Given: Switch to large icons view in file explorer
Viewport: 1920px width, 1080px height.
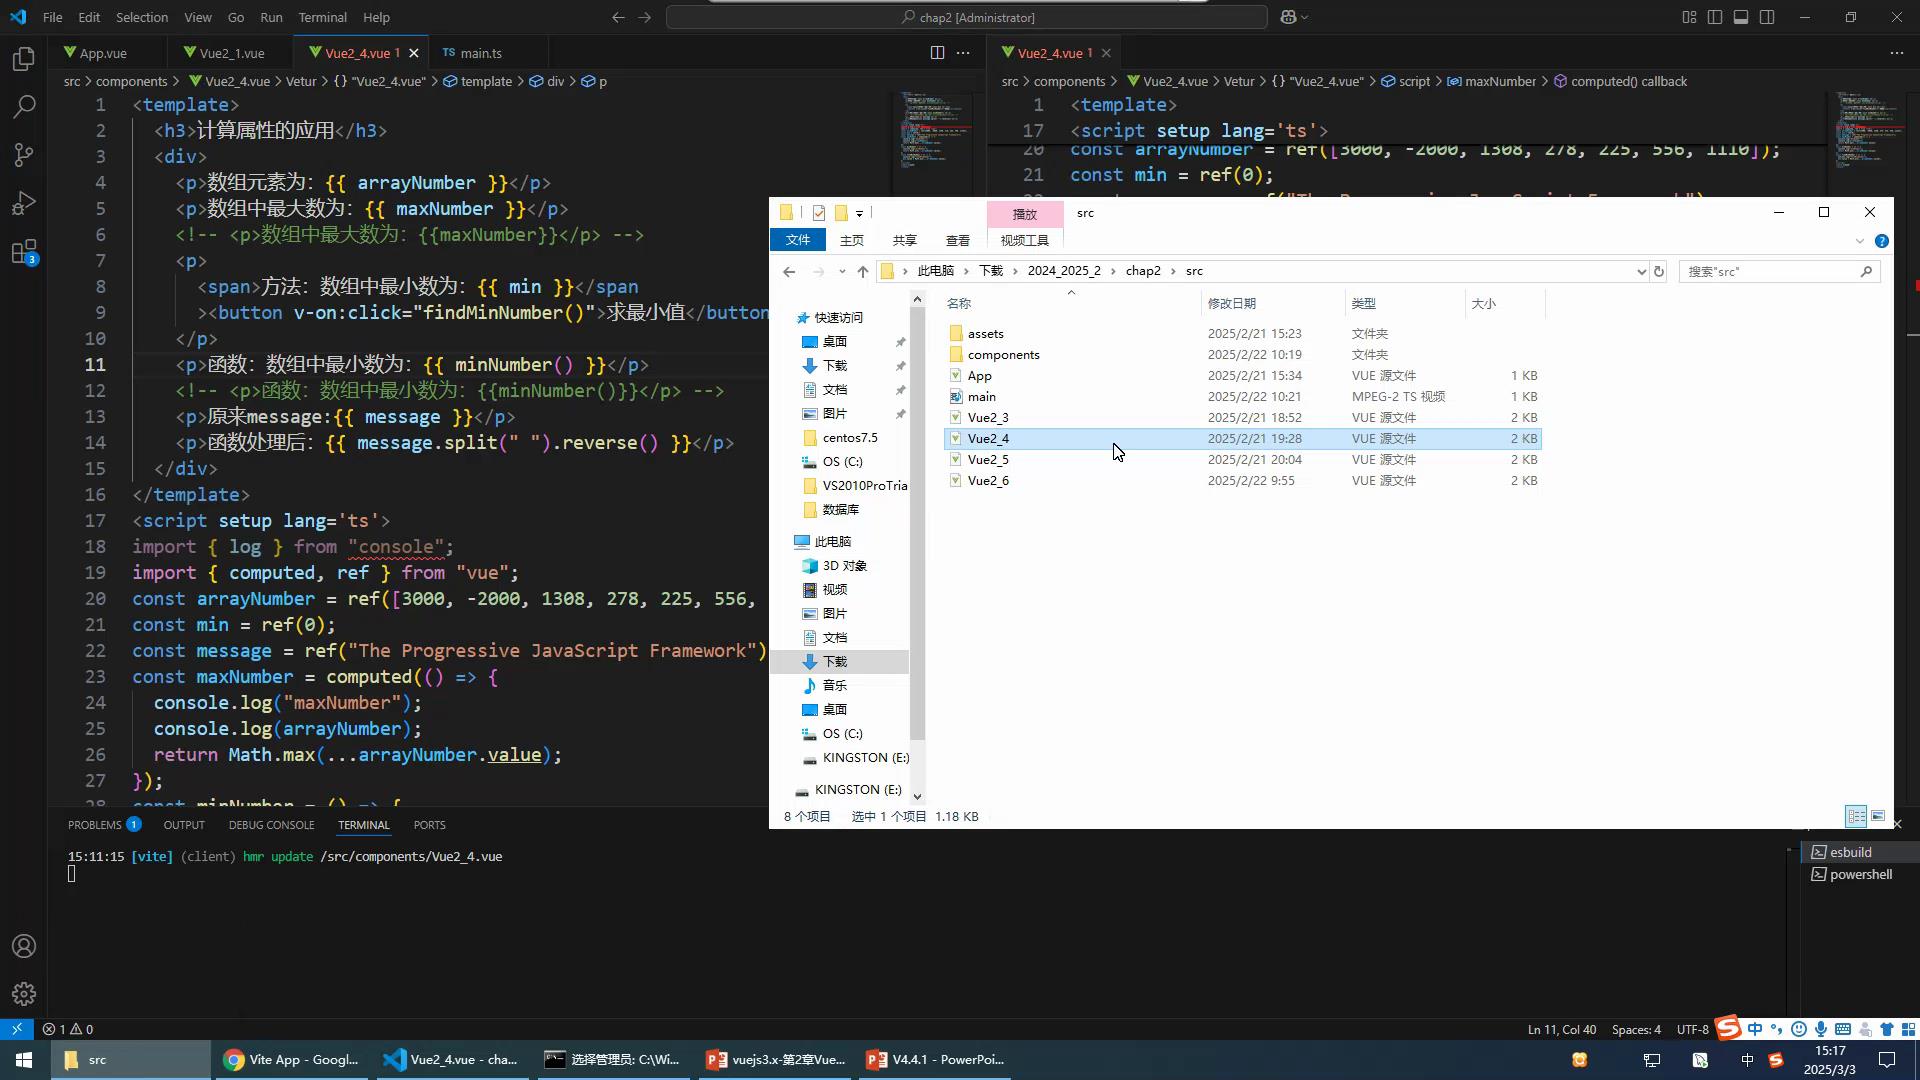Looking at the screenshot, I should (1878, 816).
